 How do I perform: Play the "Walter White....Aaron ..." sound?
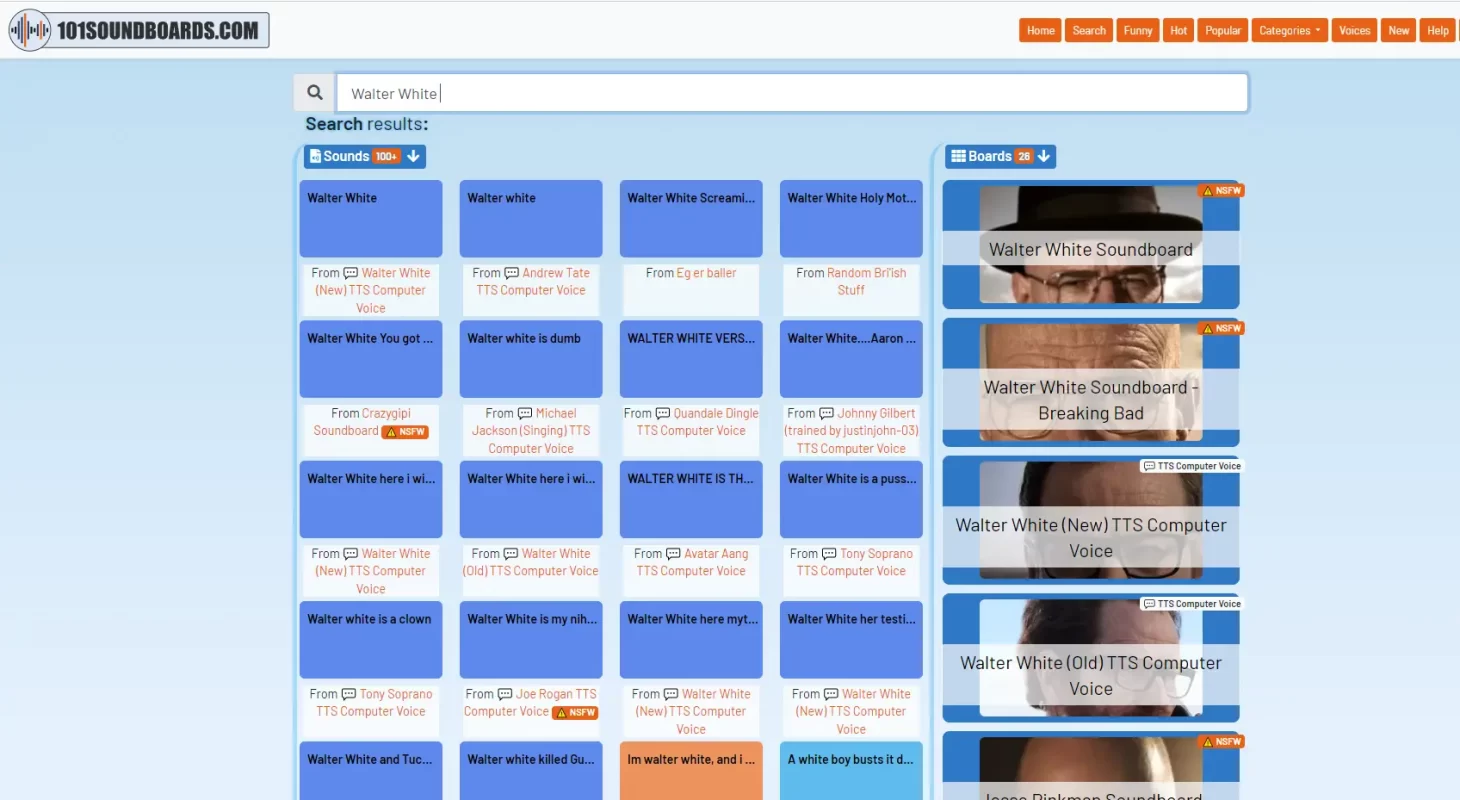[851, 358]
